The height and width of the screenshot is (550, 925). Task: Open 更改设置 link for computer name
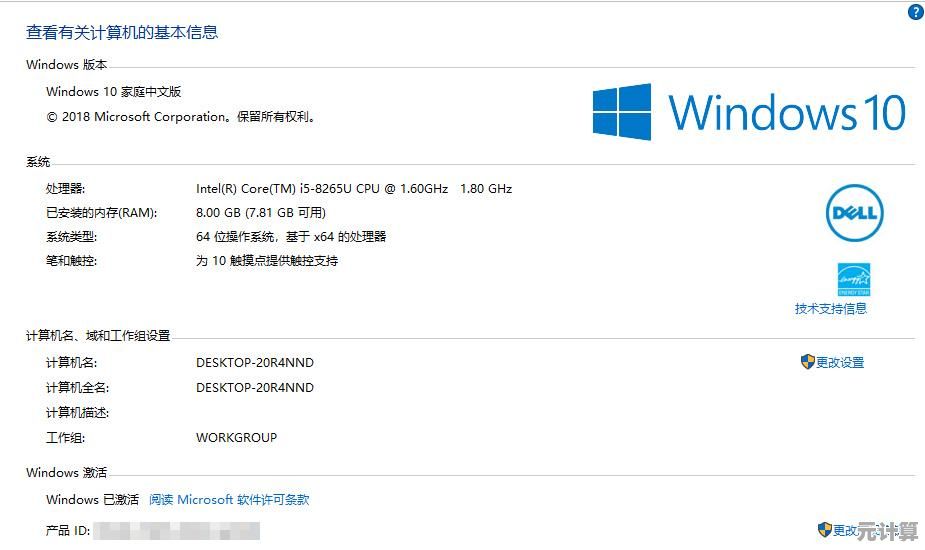(x=839, y=362)
